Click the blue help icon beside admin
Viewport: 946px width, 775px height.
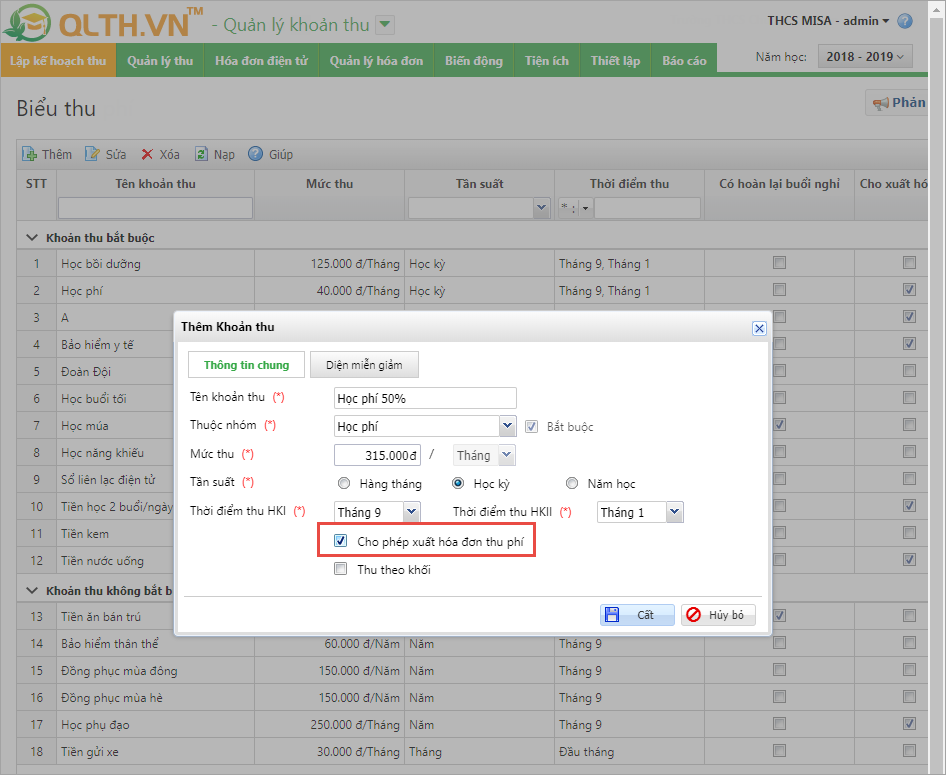point(904,21)
